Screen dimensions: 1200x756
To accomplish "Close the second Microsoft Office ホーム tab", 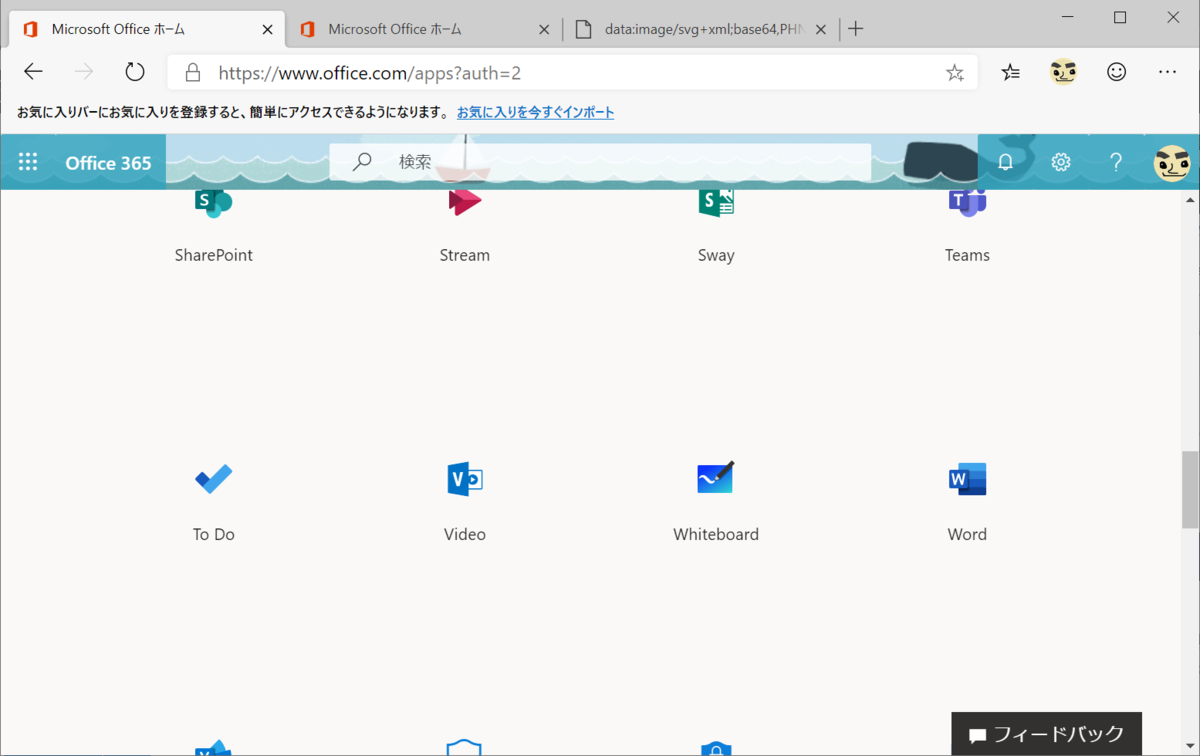I will click(x=544, y=30).
